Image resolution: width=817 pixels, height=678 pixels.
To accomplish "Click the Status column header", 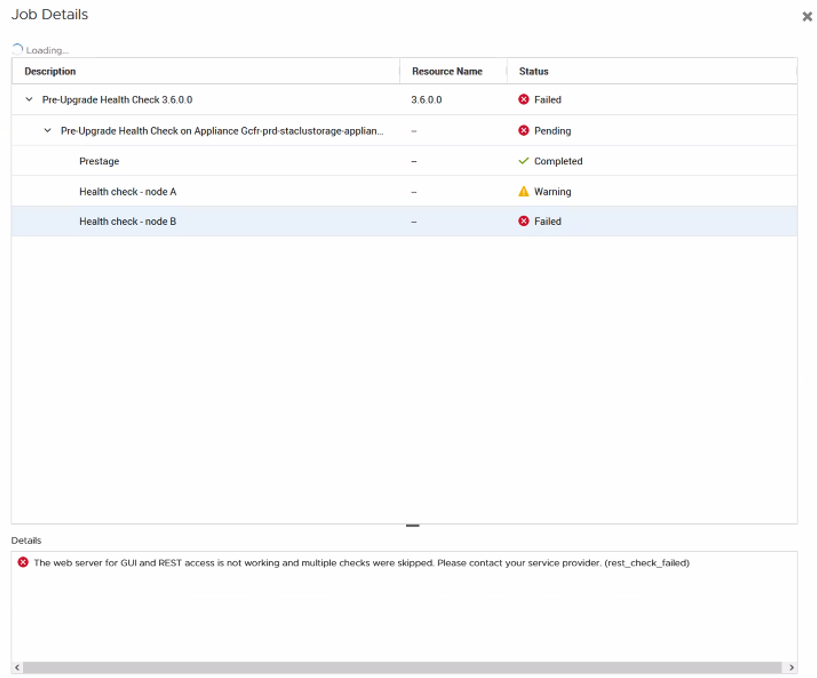I will pos(533,71).
